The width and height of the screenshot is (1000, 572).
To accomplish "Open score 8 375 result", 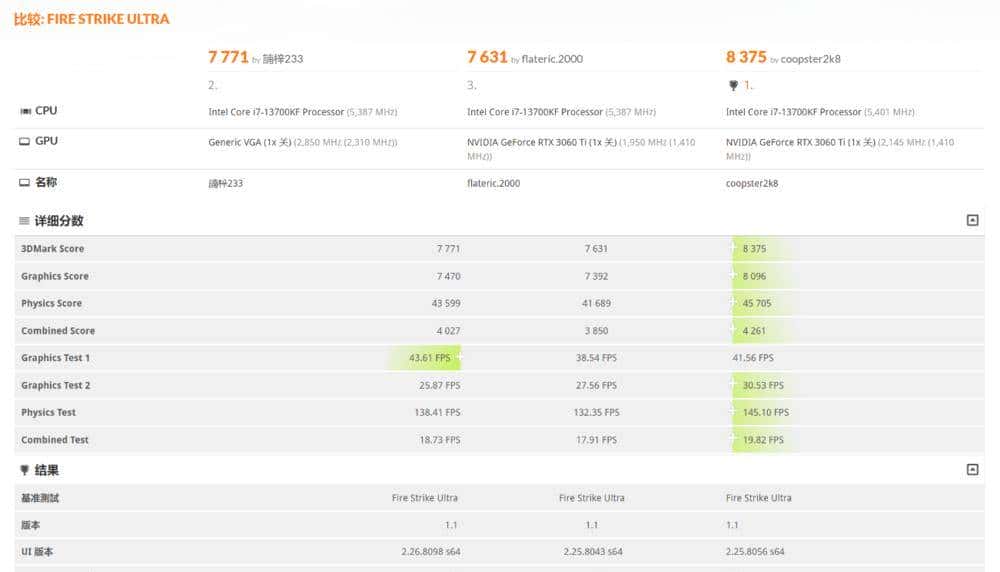I will click(746, 57).
